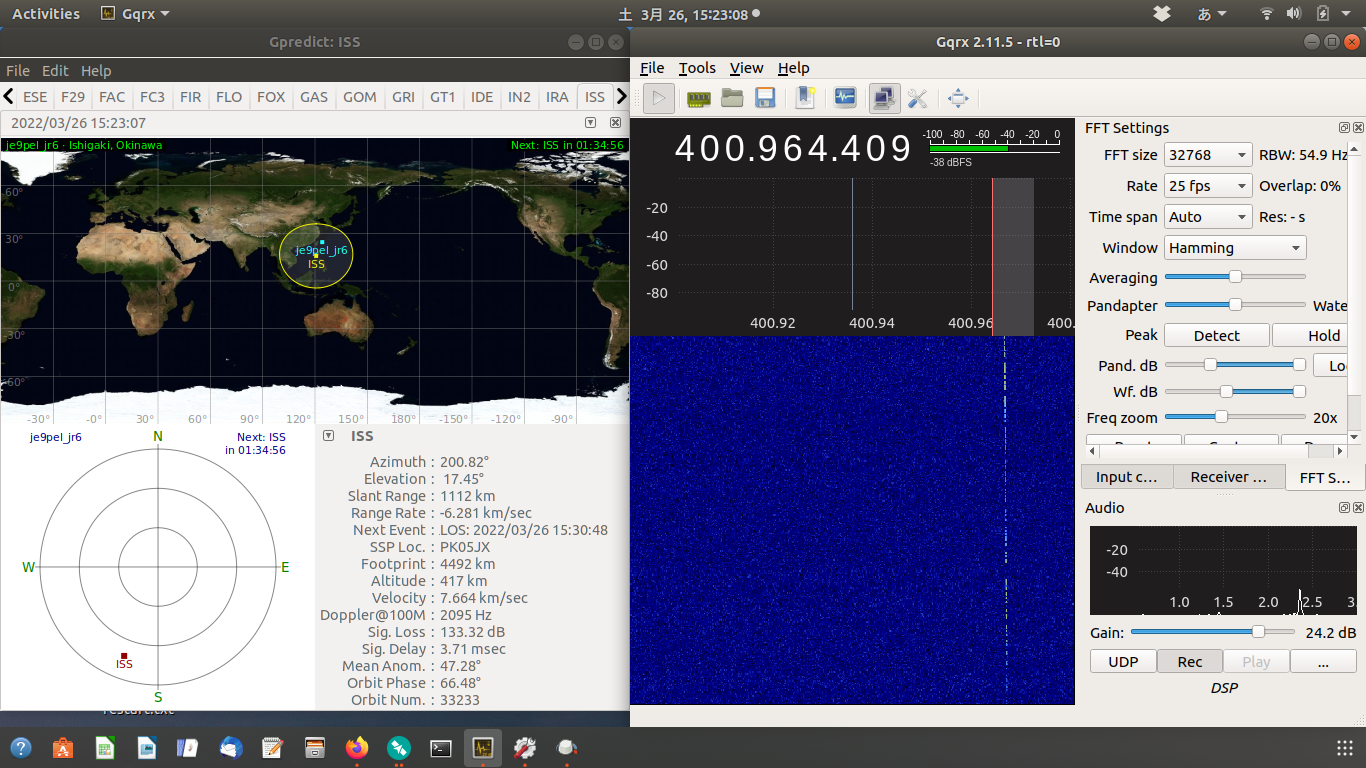Viewport: 1366px width, 768px height.
Task: Toggle full screen arrows icon in Gqrx
Action: [958, 98]
